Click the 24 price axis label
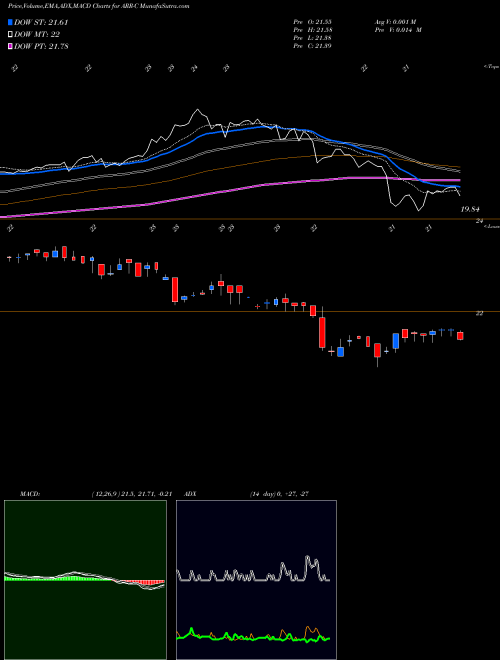The width and height of the screenshot is (500, 660). 479,221
